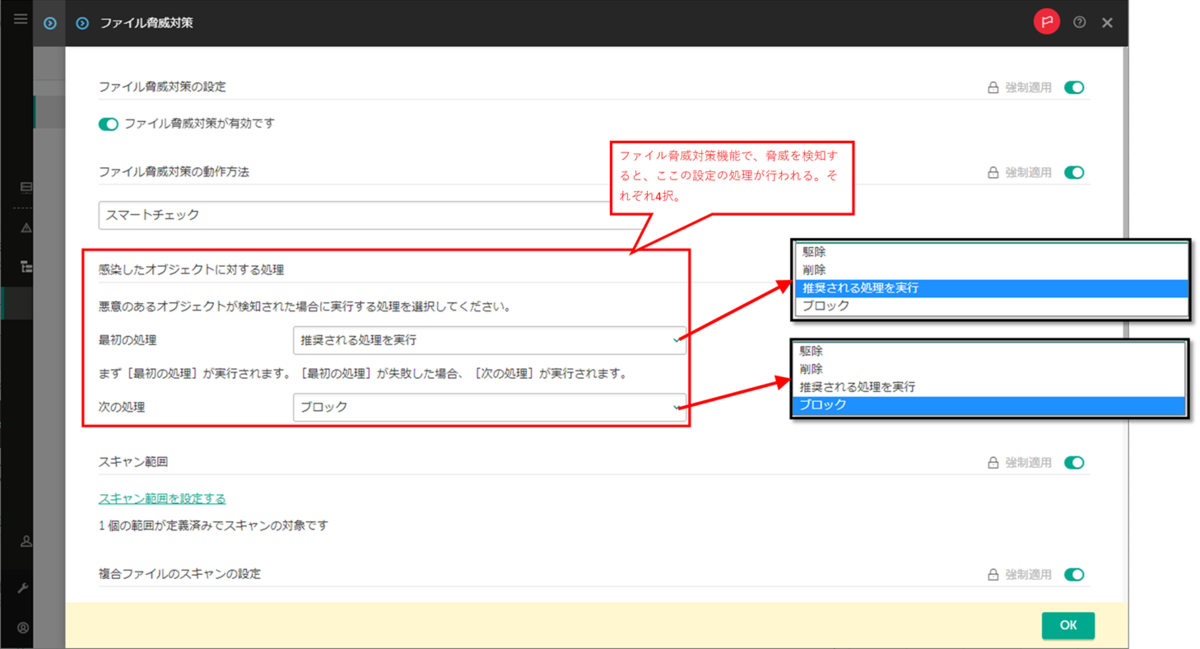Click the OK button
Image resolution: width=1200 pixels, height=649 pixels.
tap(1068, 625)
